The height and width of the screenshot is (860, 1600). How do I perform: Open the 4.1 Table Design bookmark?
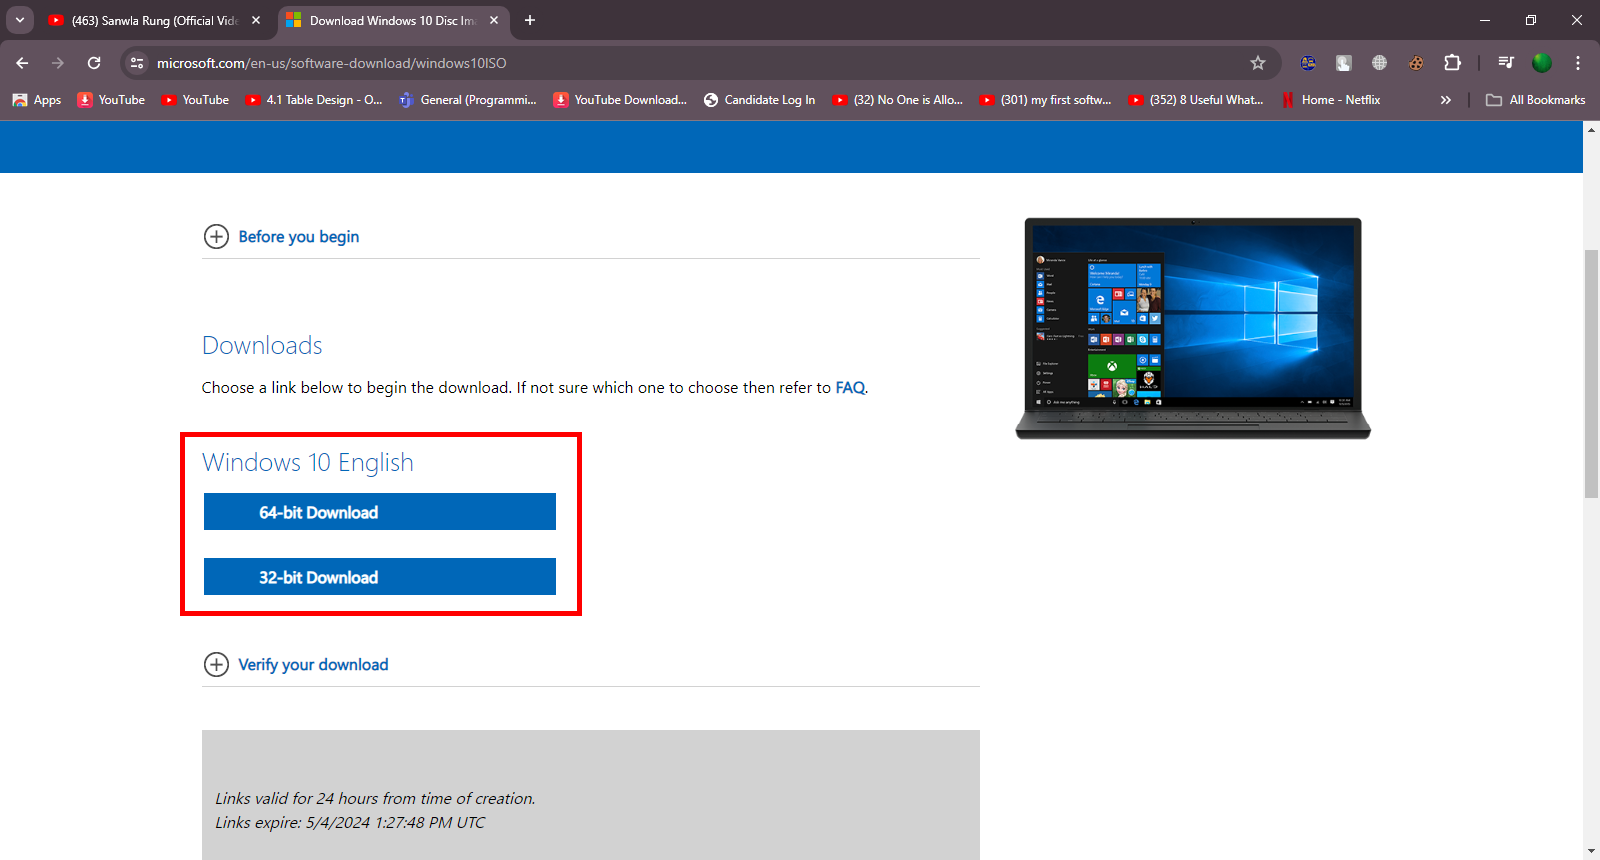tap(314, 100)
